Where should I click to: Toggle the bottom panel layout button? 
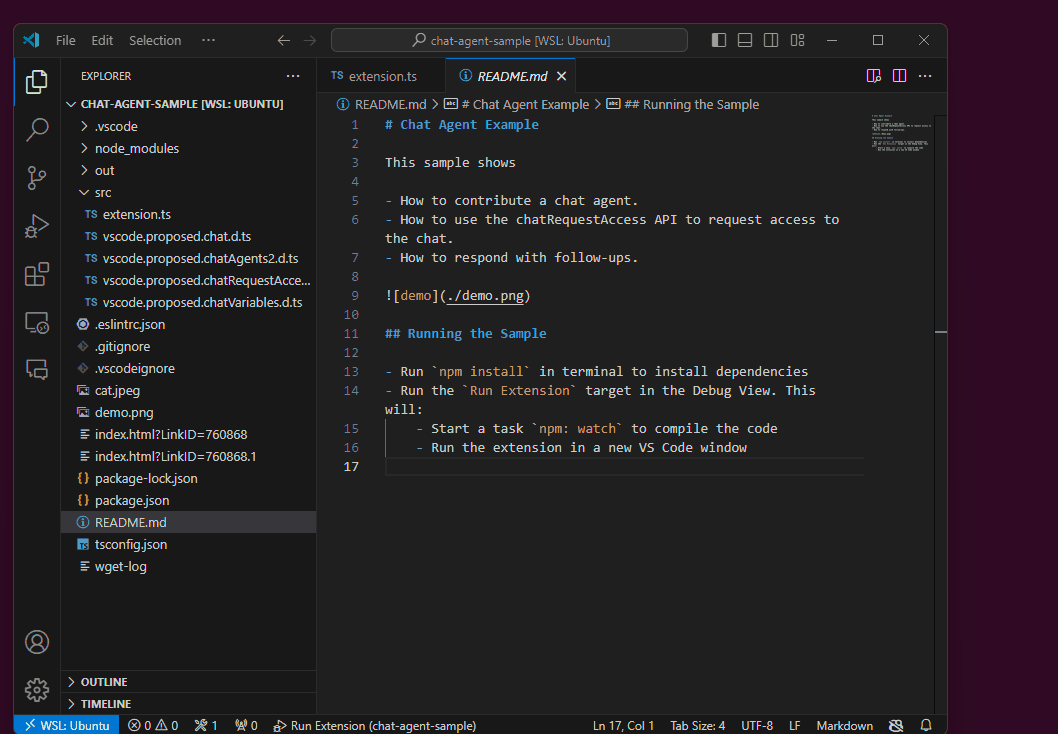[x=745, y=40]
